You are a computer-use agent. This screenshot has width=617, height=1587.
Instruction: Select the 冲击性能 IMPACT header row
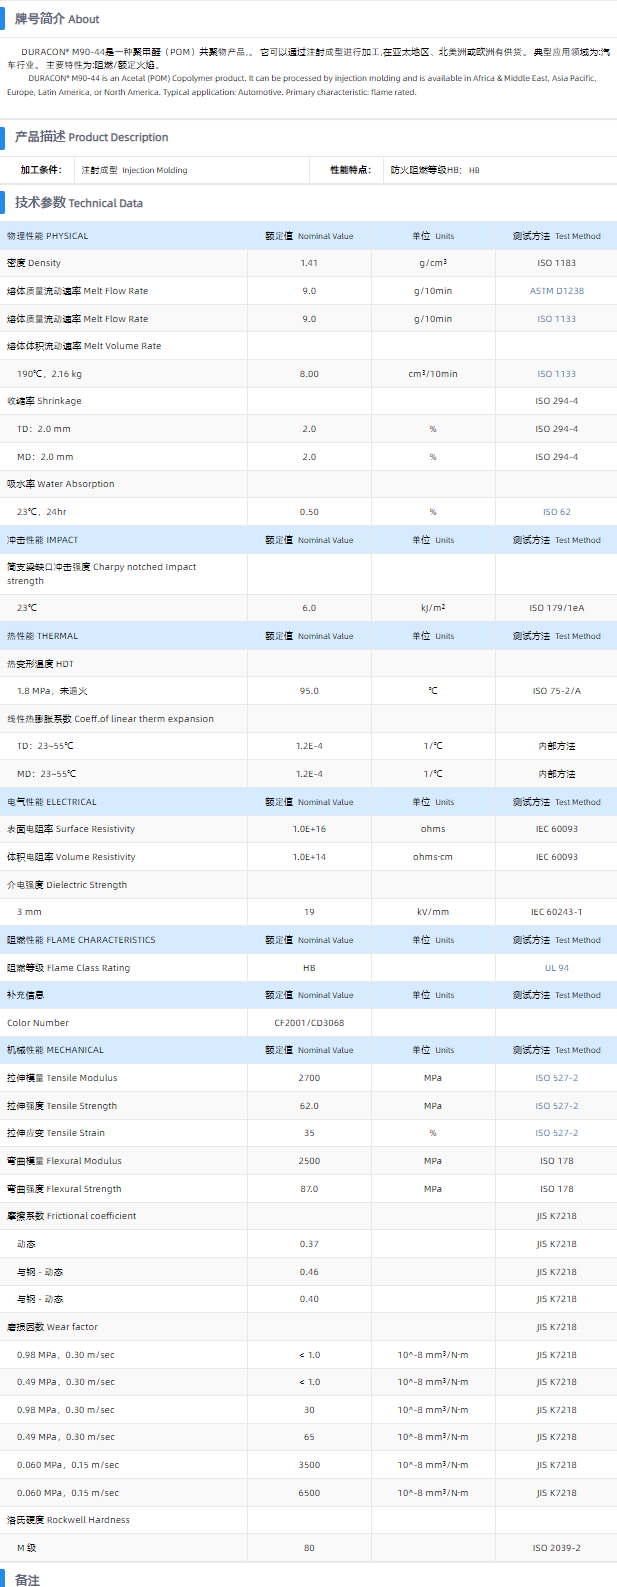(x=42, y=540)
